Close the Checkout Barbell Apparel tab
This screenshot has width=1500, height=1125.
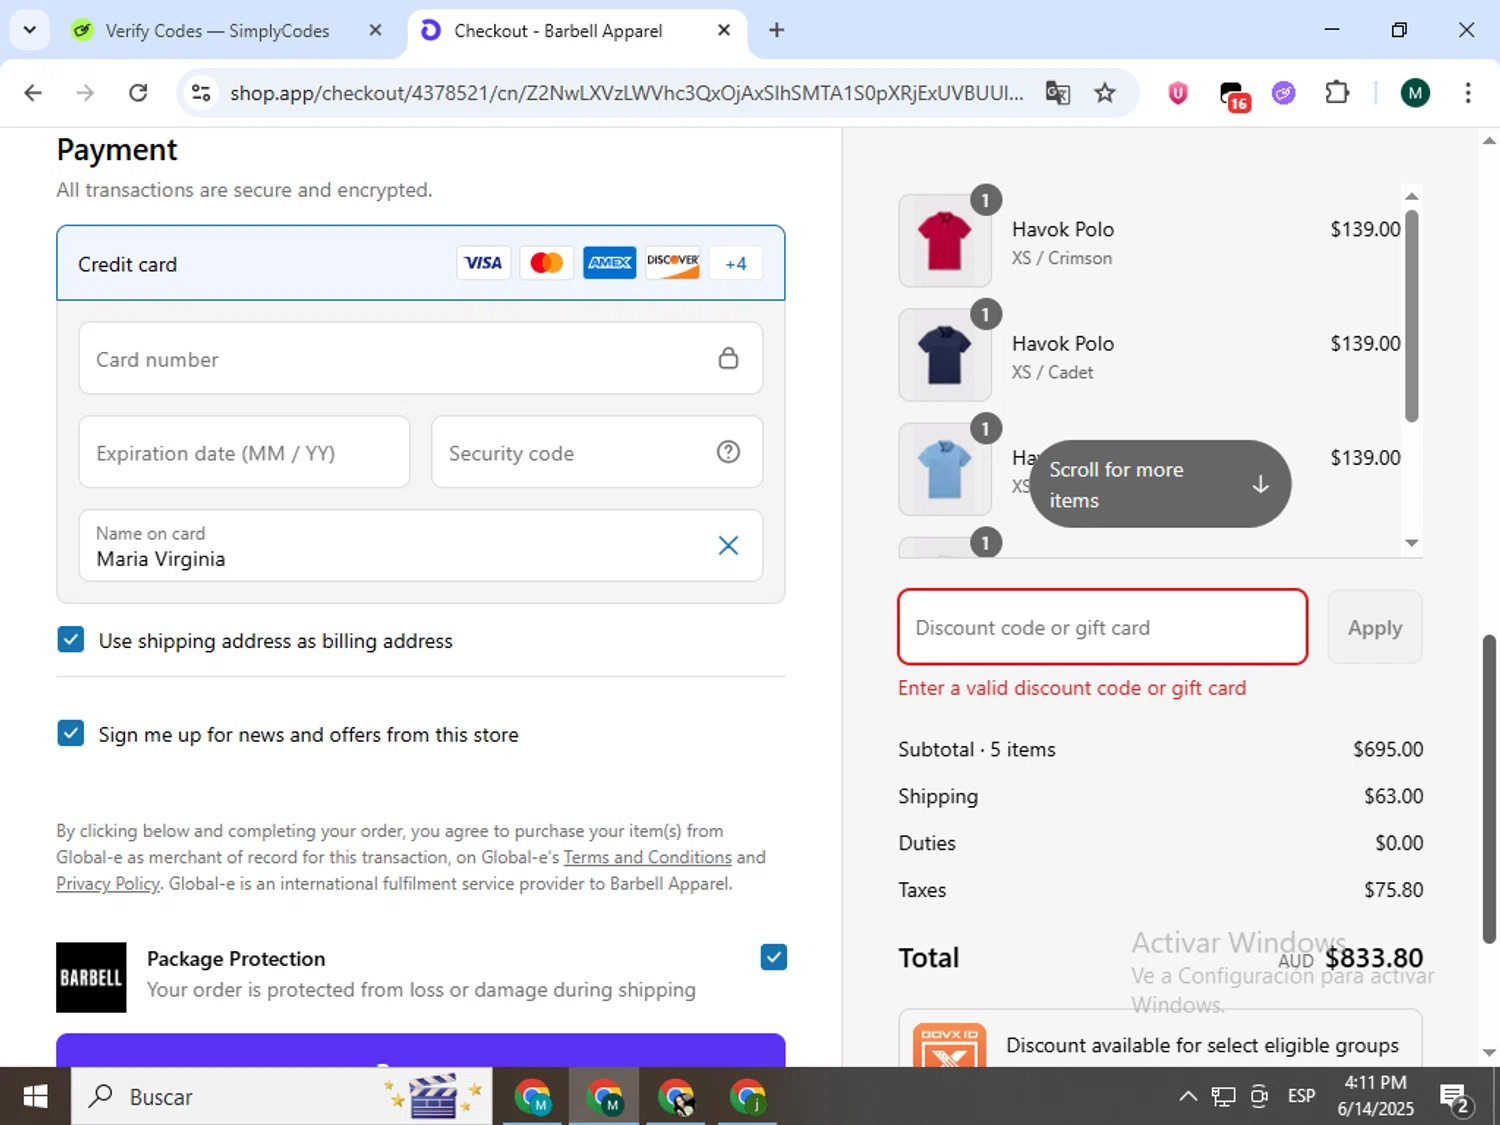click(724, 30)
